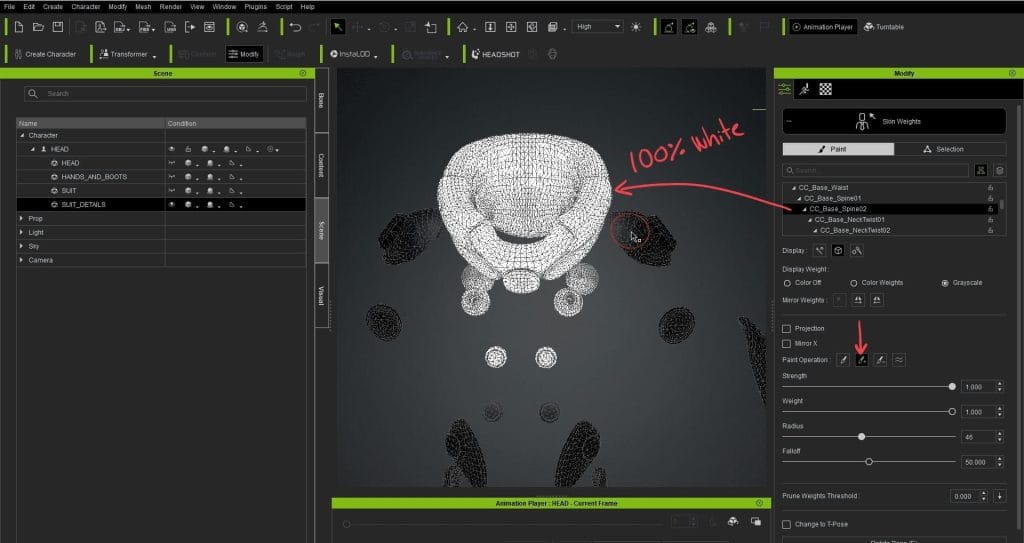Screen dimensions: 1024x543
Task: Click the sun lighting icon
Action: click(x=636, y=27)
